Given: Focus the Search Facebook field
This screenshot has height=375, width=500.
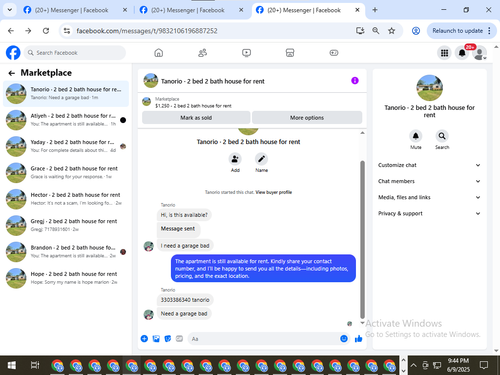Looking at the screenshot, I should point(75,53).
